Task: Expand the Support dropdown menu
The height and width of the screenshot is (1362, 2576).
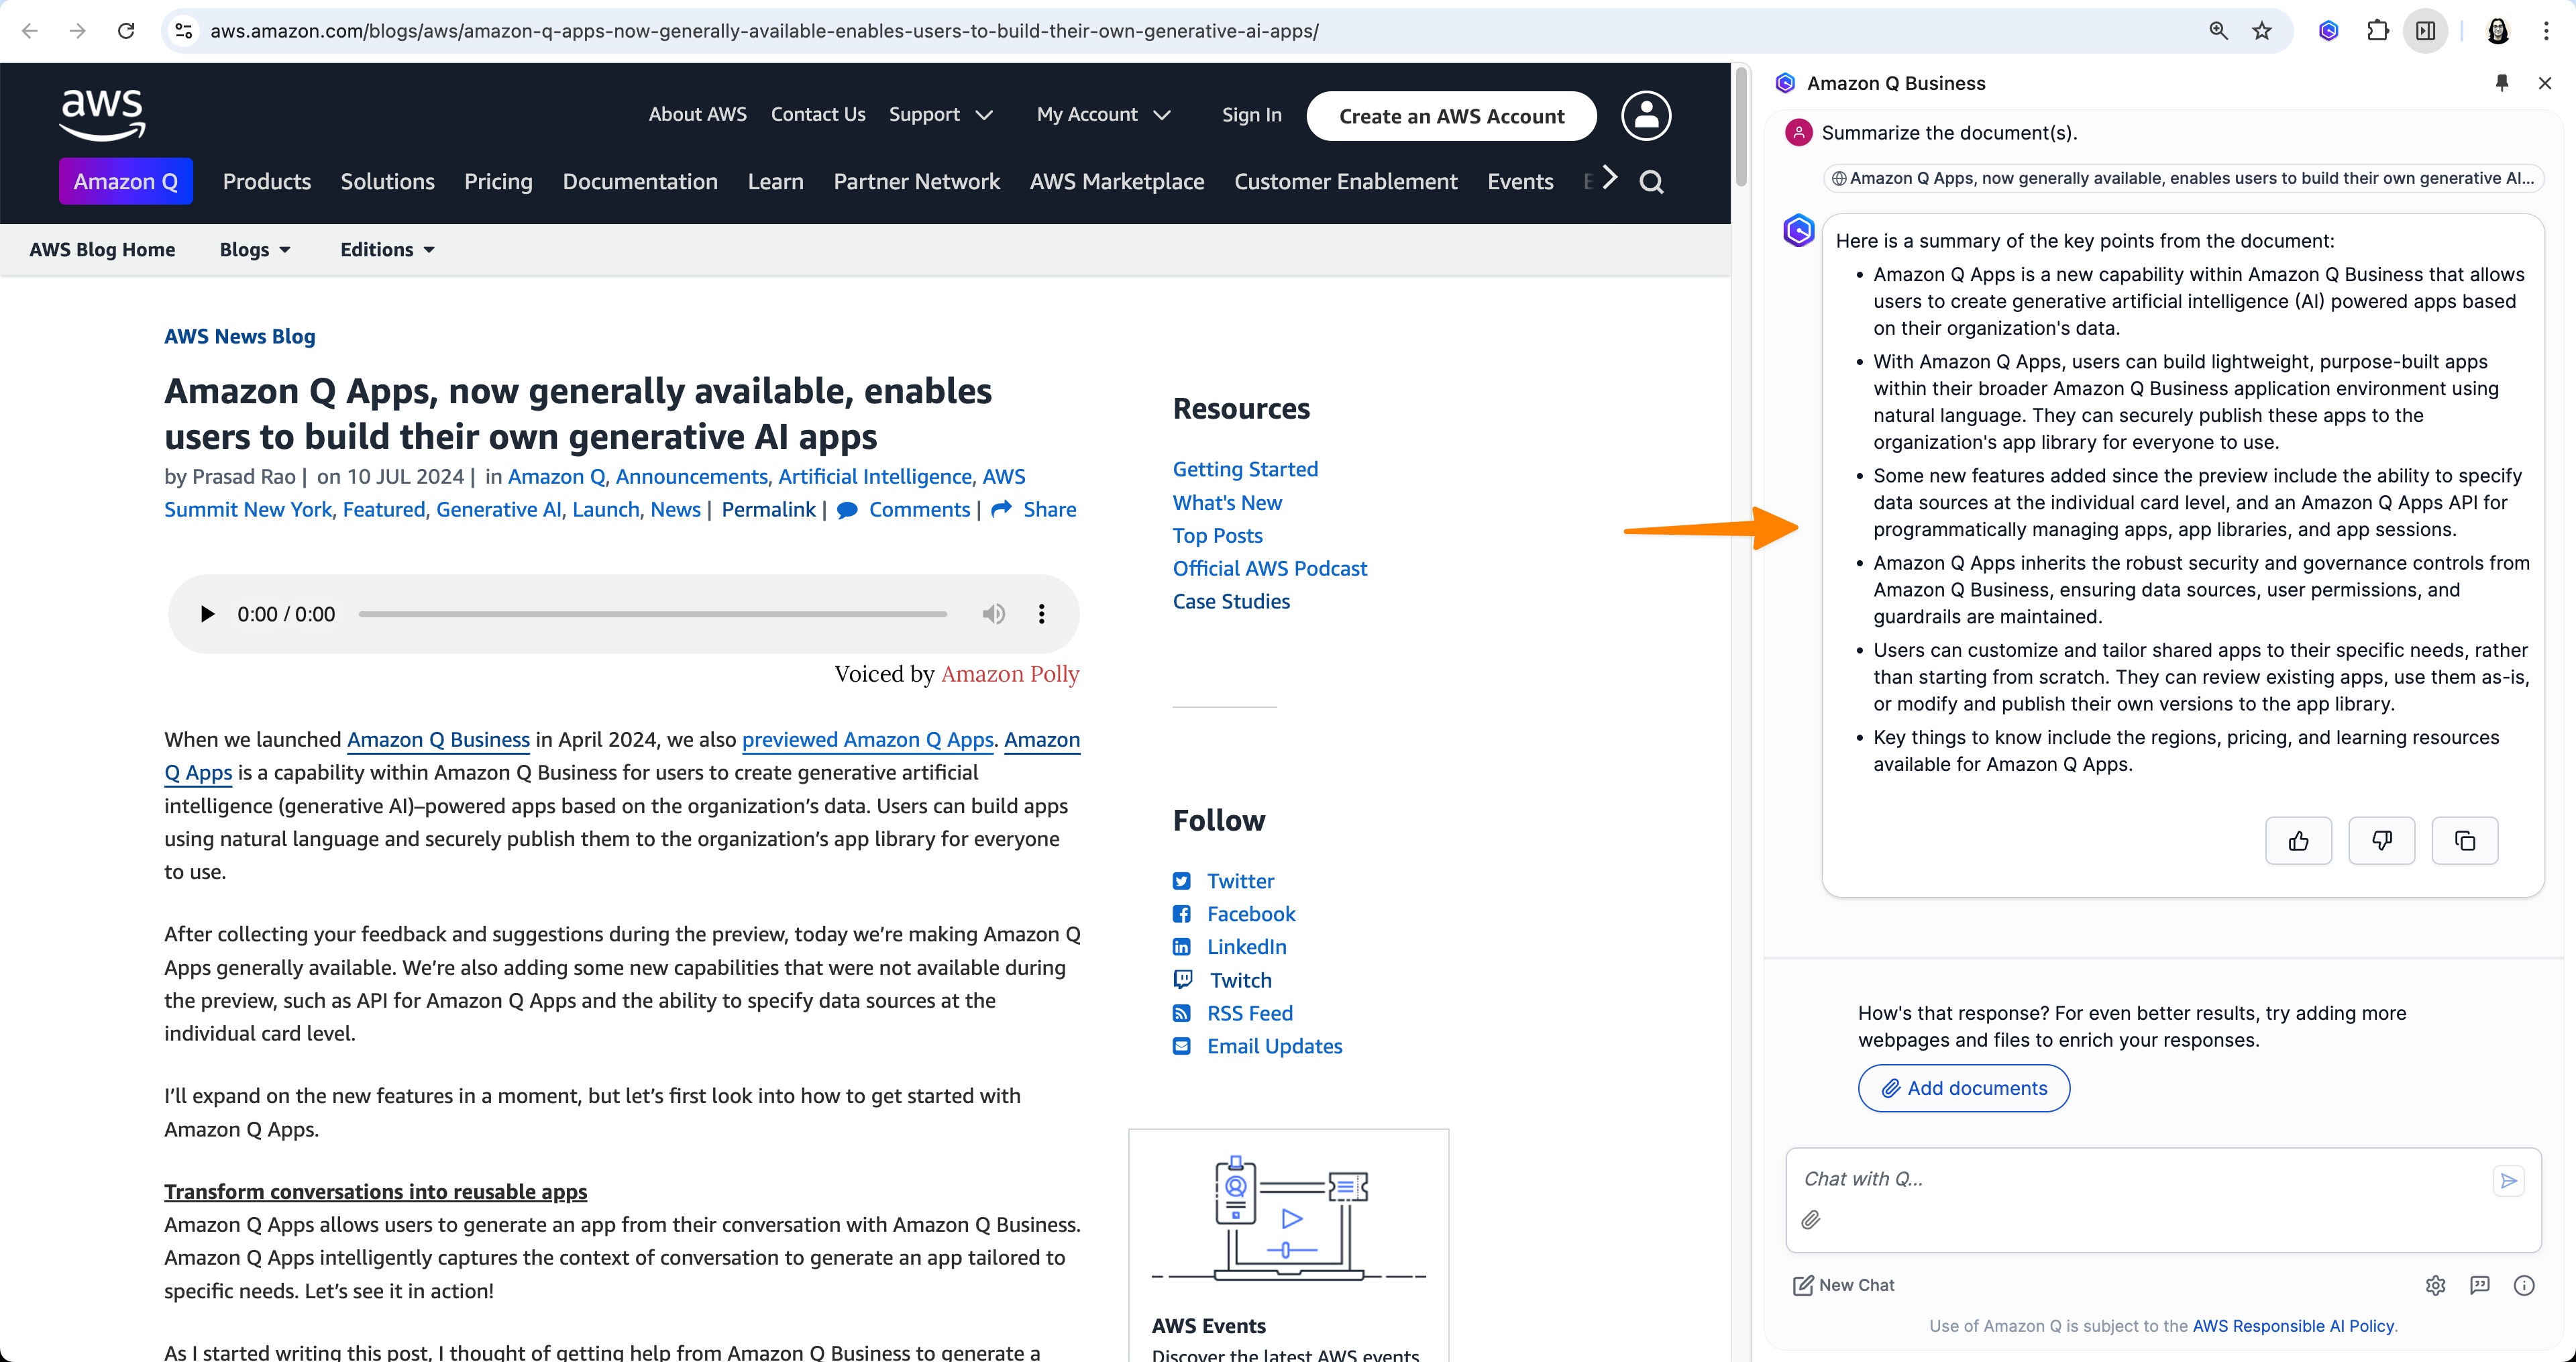Action: (940, 115)
